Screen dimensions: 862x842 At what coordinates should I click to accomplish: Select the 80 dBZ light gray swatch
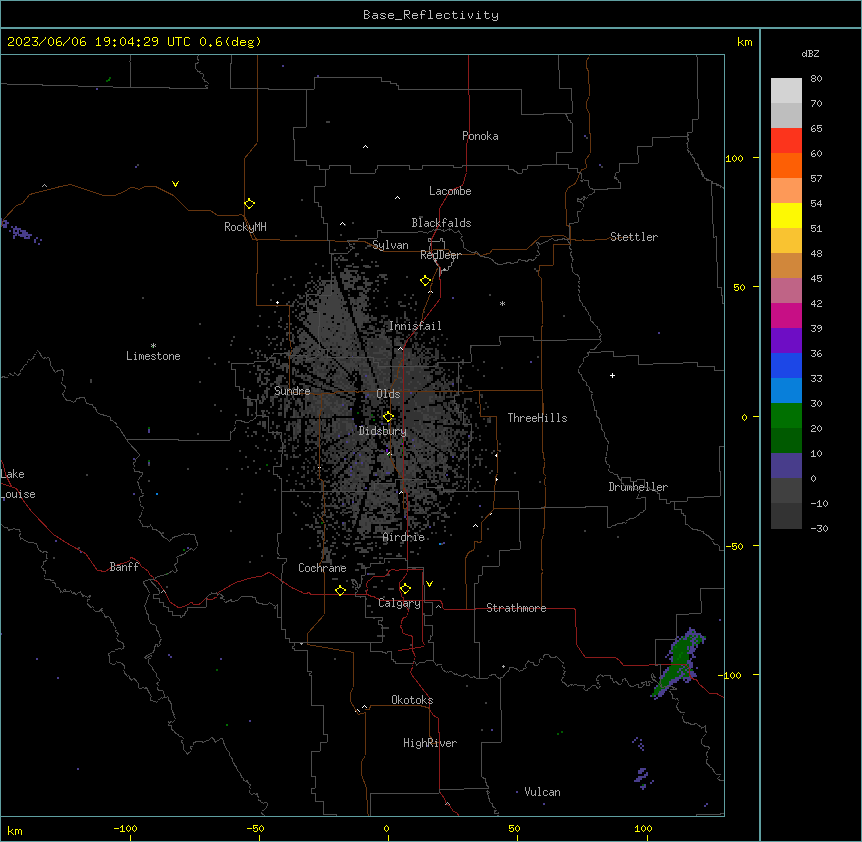point(786,91)
